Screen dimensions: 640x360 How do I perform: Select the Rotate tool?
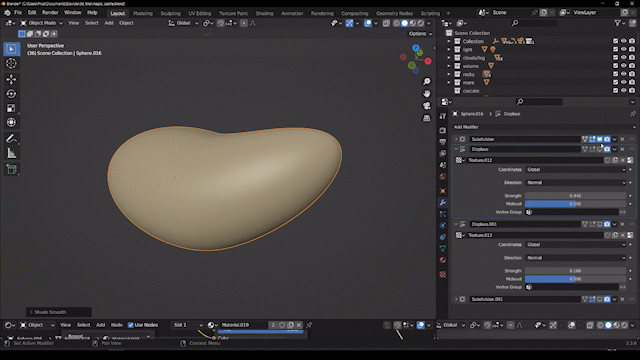11,93
